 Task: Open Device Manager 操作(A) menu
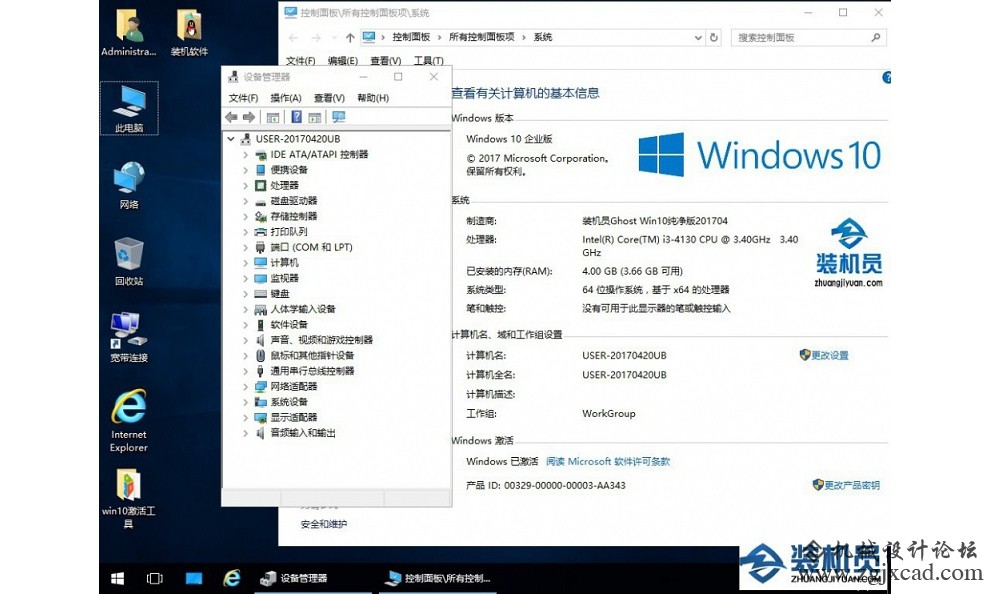285,98
